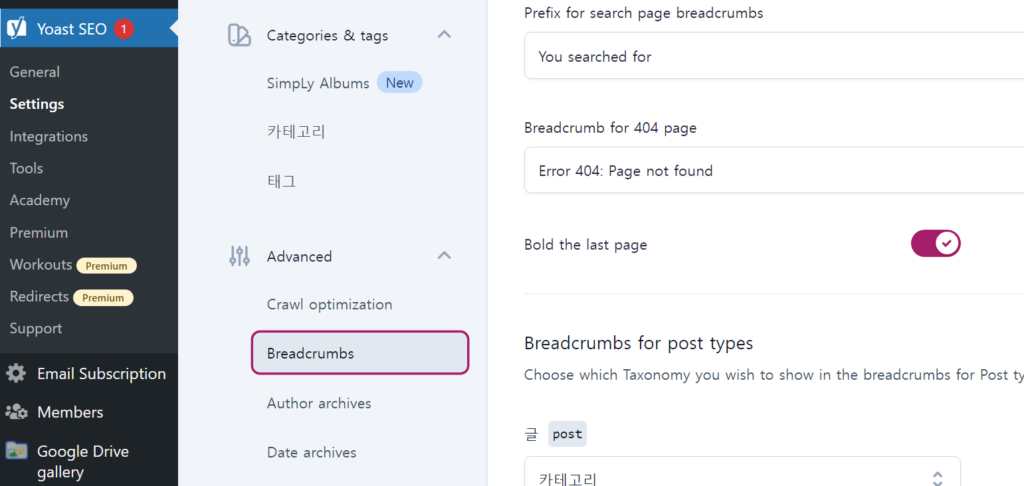Image resolution: width=1024 pixels, height=486 pixels.
Task: Collapse the Categories & tags section
Action: tap(444, 35)
